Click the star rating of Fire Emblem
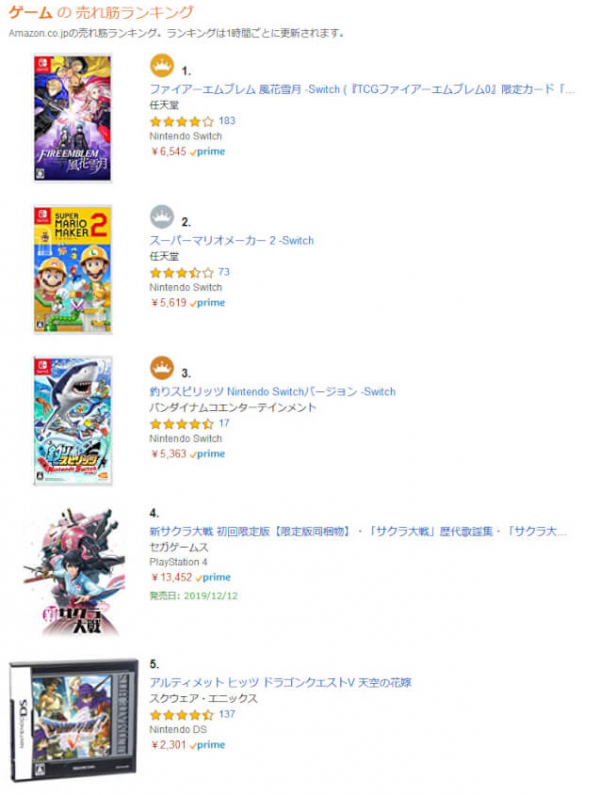Image resolution: width=600 pixels, height=795 pixels. (x=182, y=121)
